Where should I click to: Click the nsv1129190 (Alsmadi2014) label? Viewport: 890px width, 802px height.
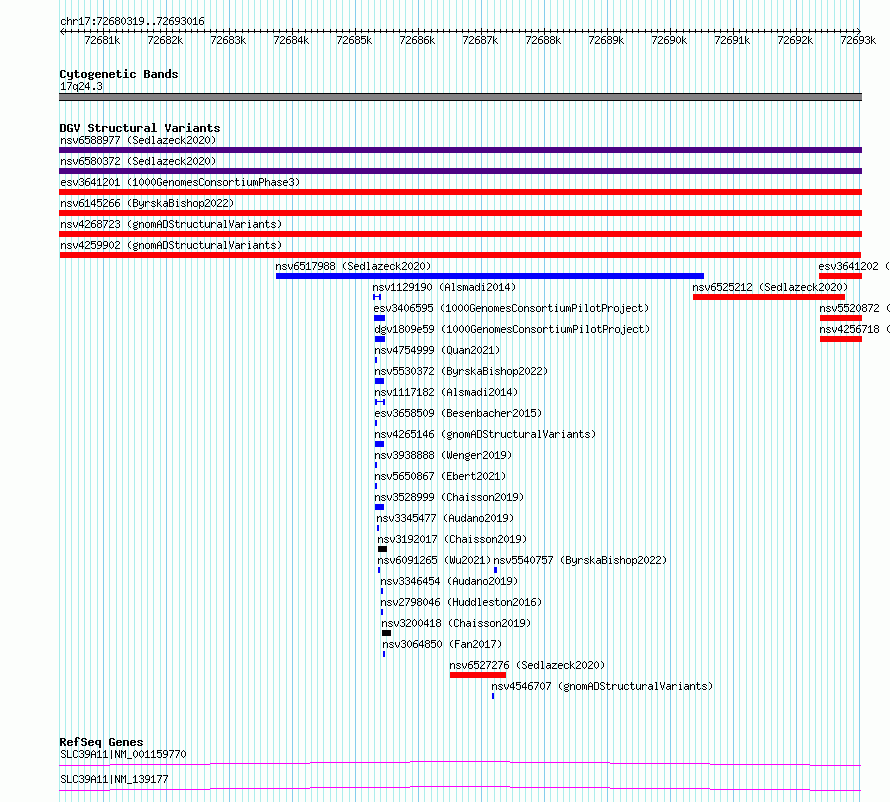coord(444,287)
